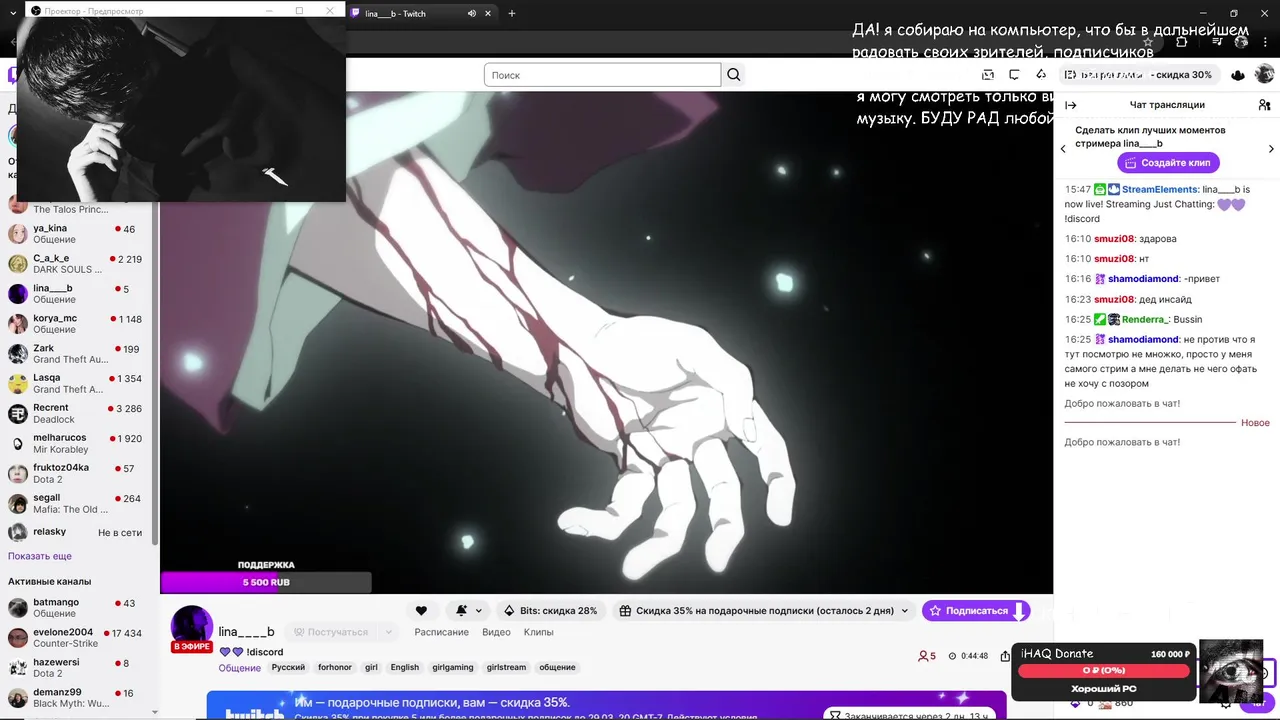
Task: Click the Создайте клип button
Action: (x=1168, y=162)
